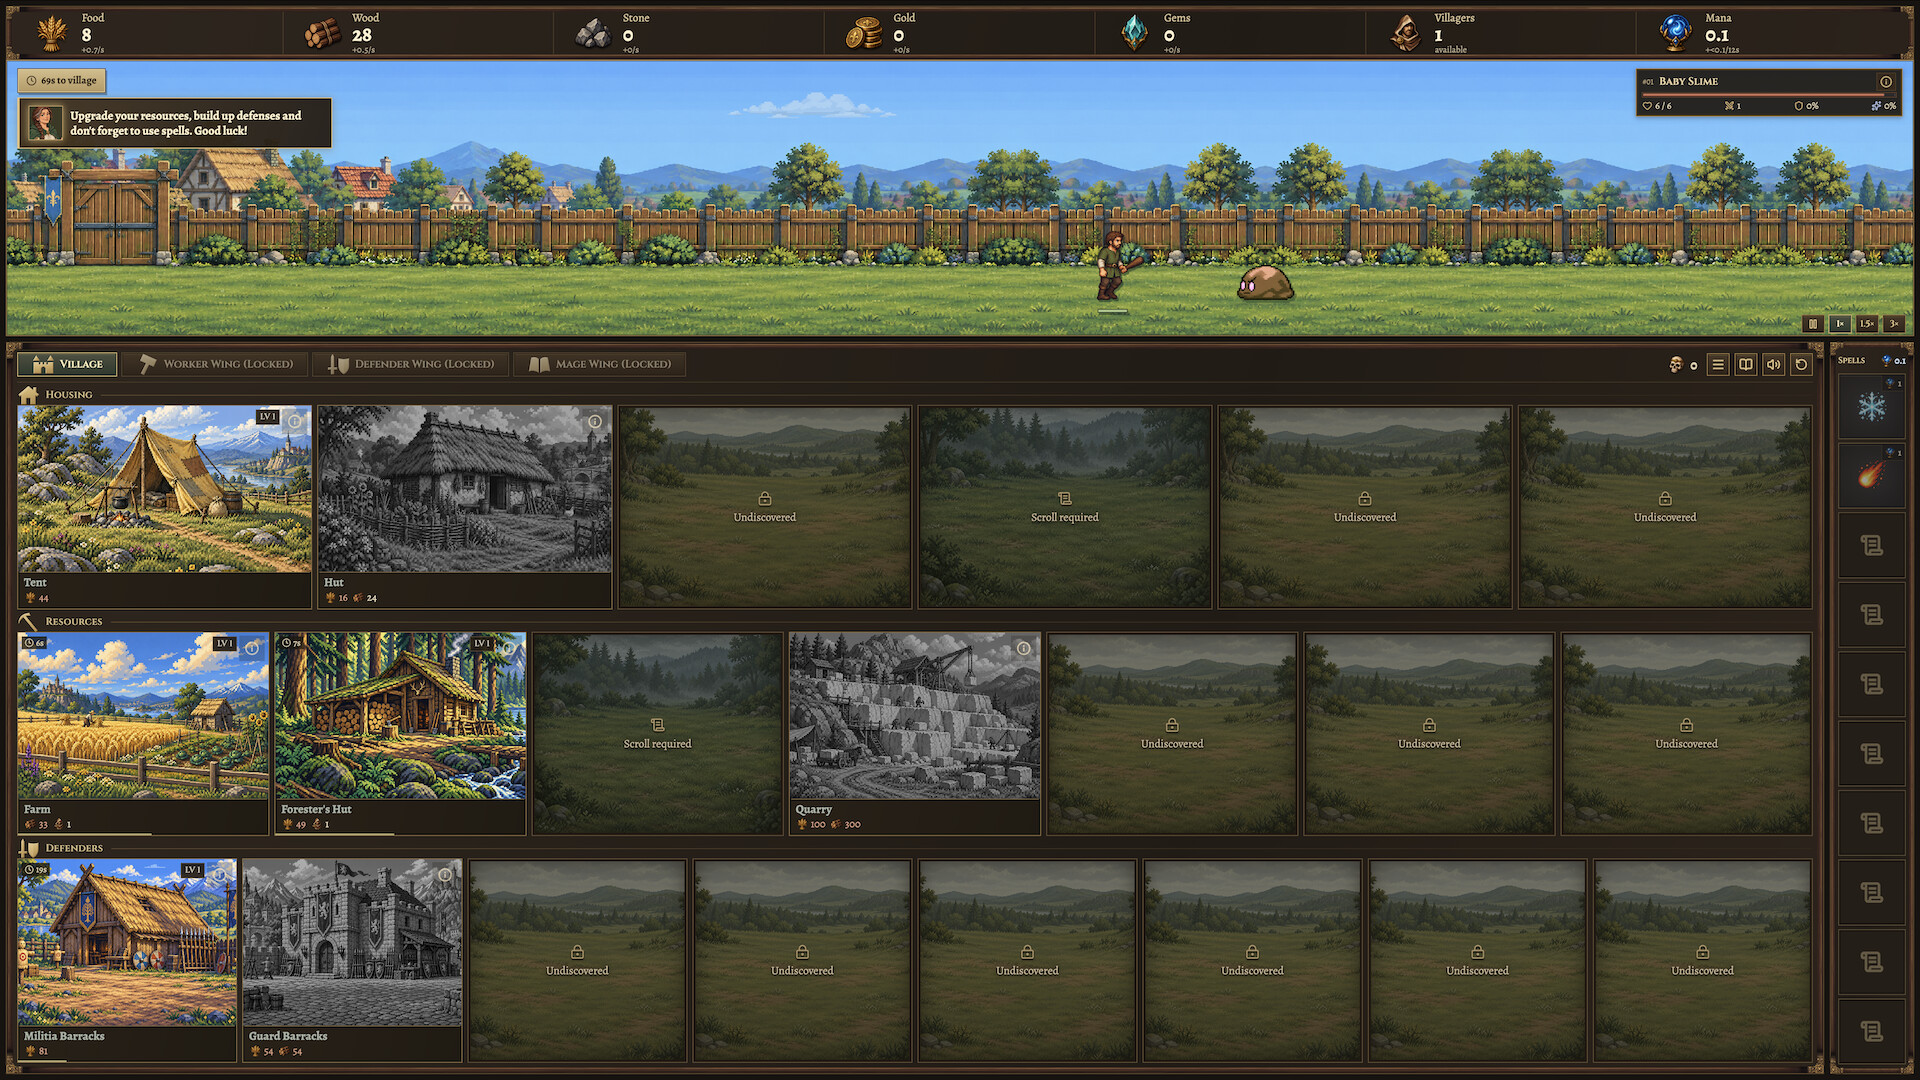The width and height of the screenshot is (1920, 1080).
Task: Open the Forester's Hut info icon
Action: (x=509, y=648)
